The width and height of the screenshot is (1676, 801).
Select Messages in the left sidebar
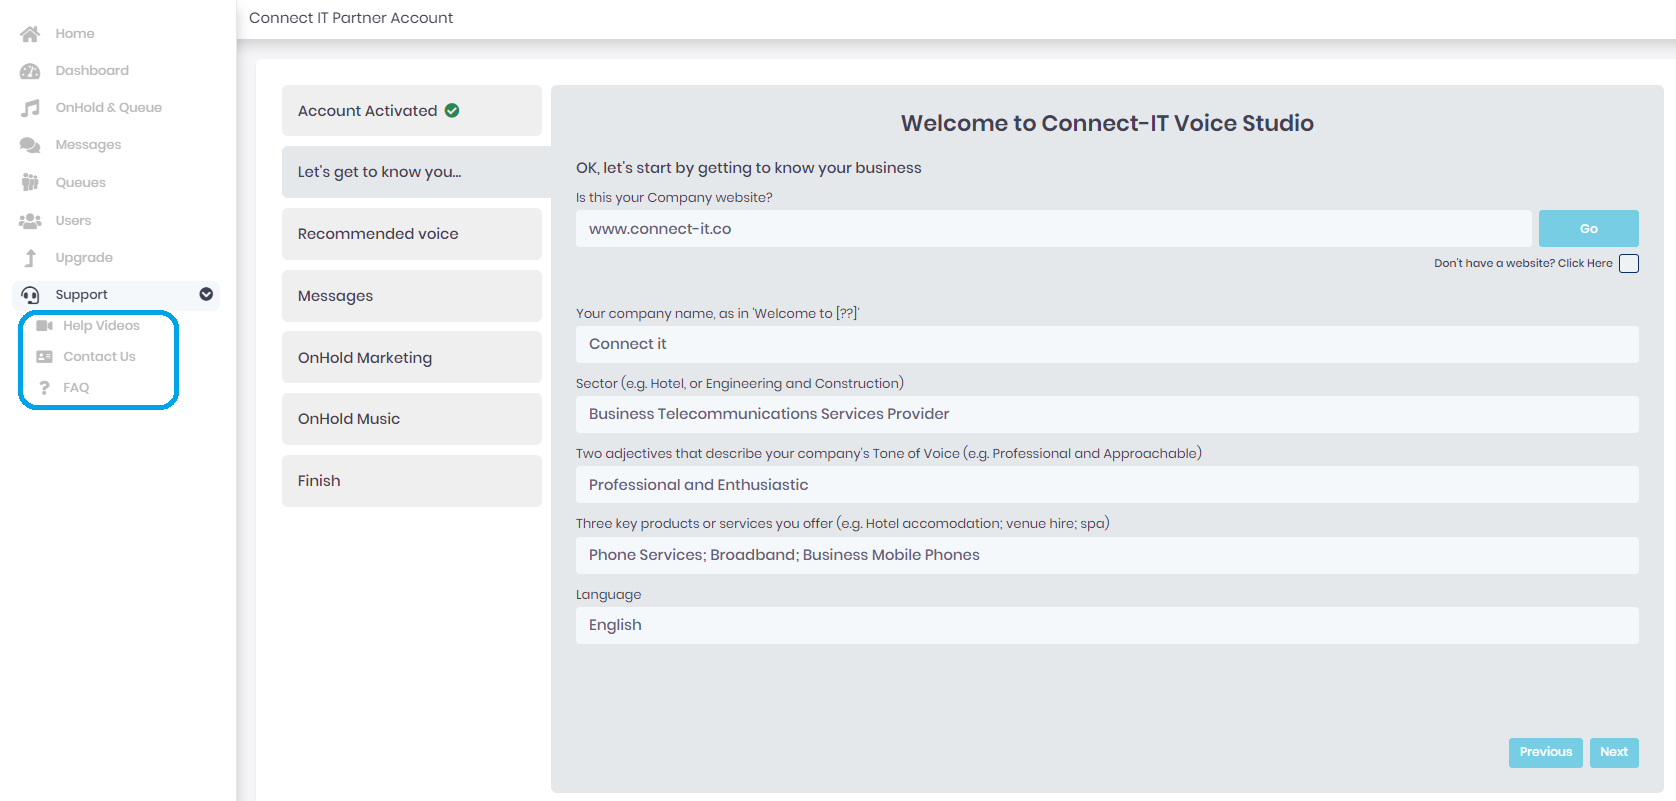[x=88, y=145]
